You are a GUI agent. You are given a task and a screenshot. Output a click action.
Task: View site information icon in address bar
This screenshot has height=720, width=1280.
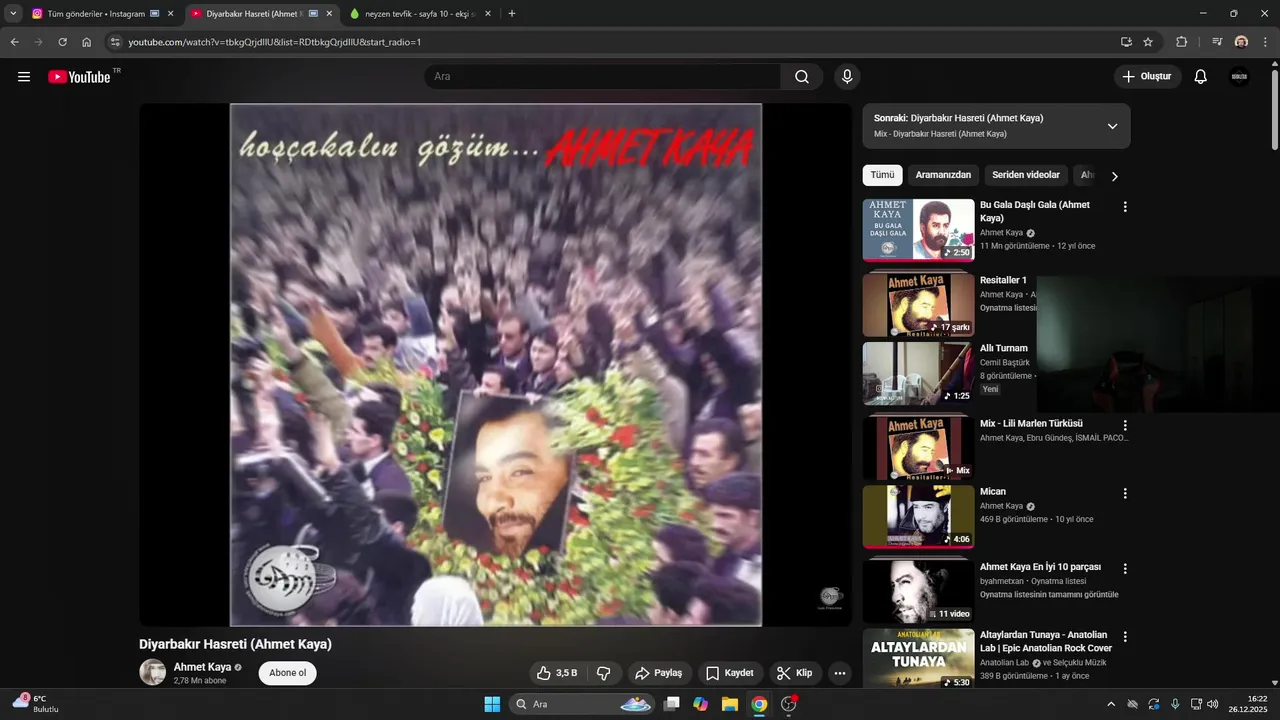115,42
